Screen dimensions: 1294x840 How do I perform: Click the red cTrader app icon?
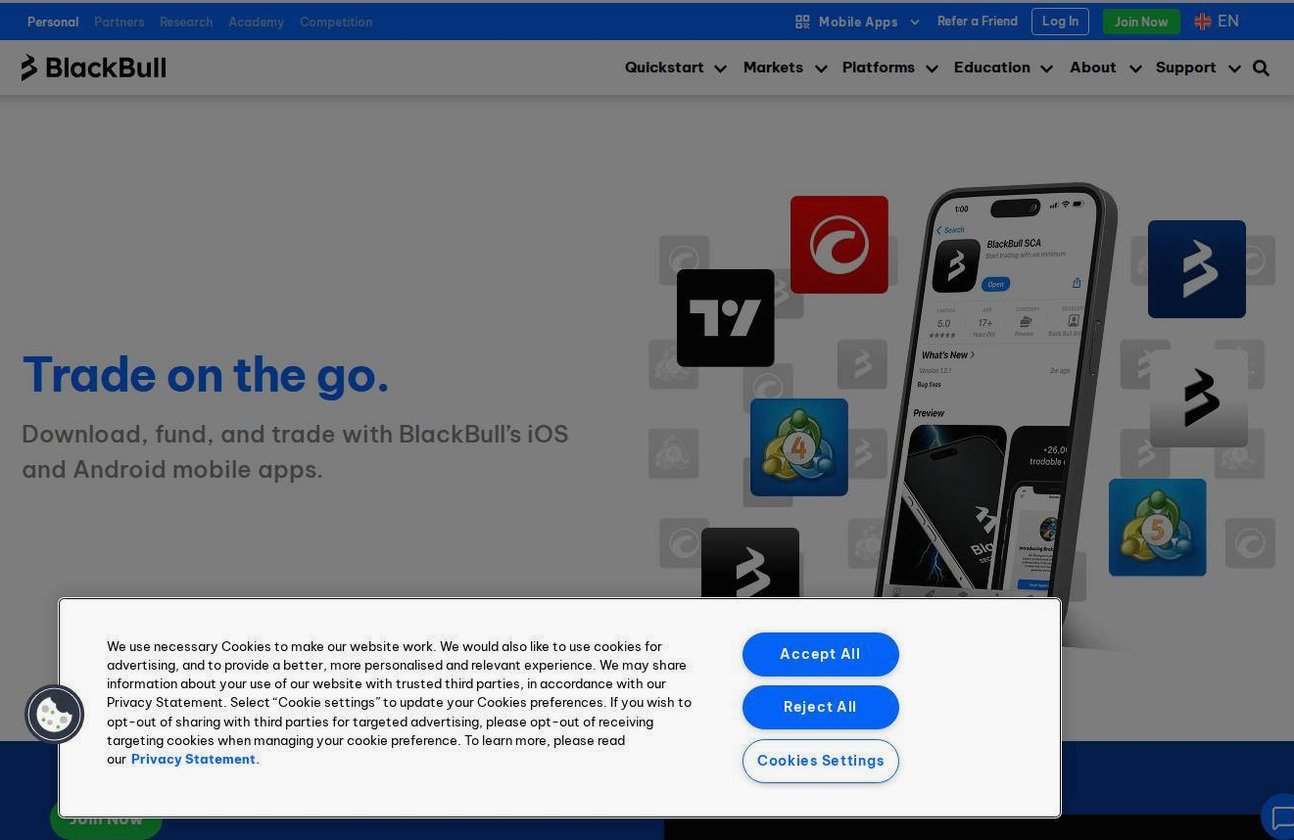pos(839,245)
